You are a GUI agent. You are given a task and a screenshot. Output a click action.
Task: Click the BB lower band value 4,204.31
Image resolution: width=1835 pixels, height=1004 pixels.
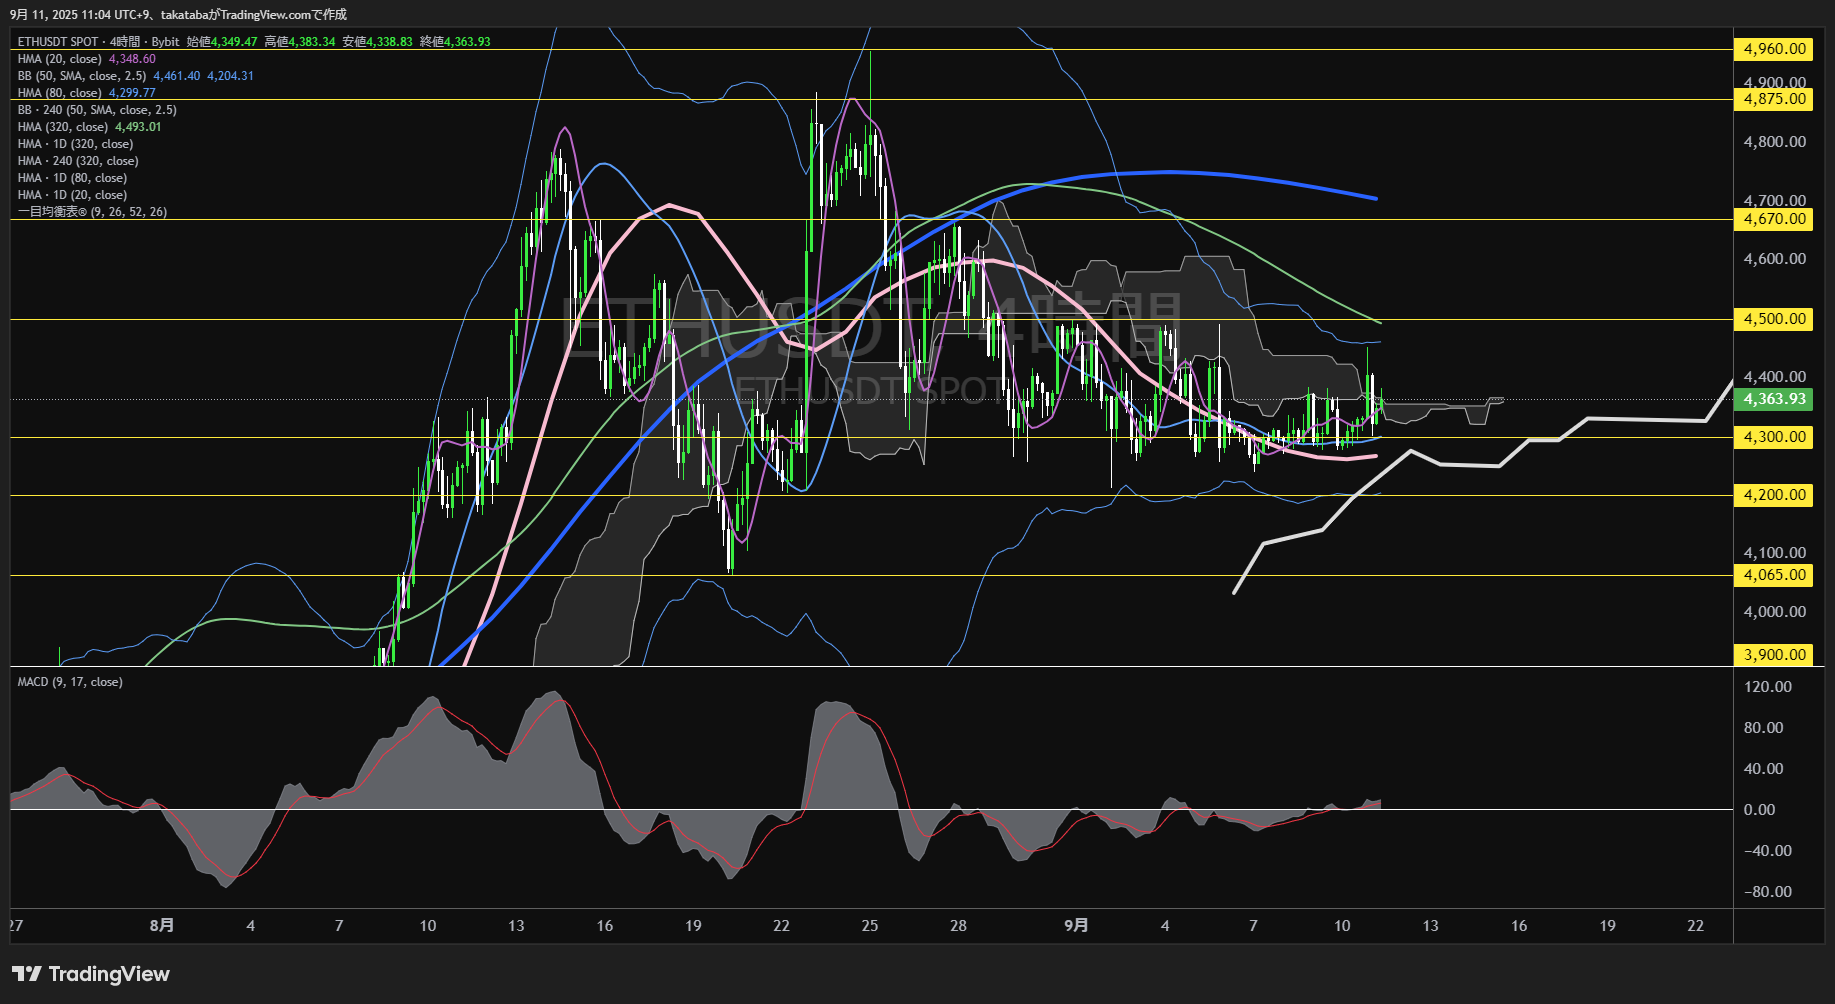coord(230,76)
